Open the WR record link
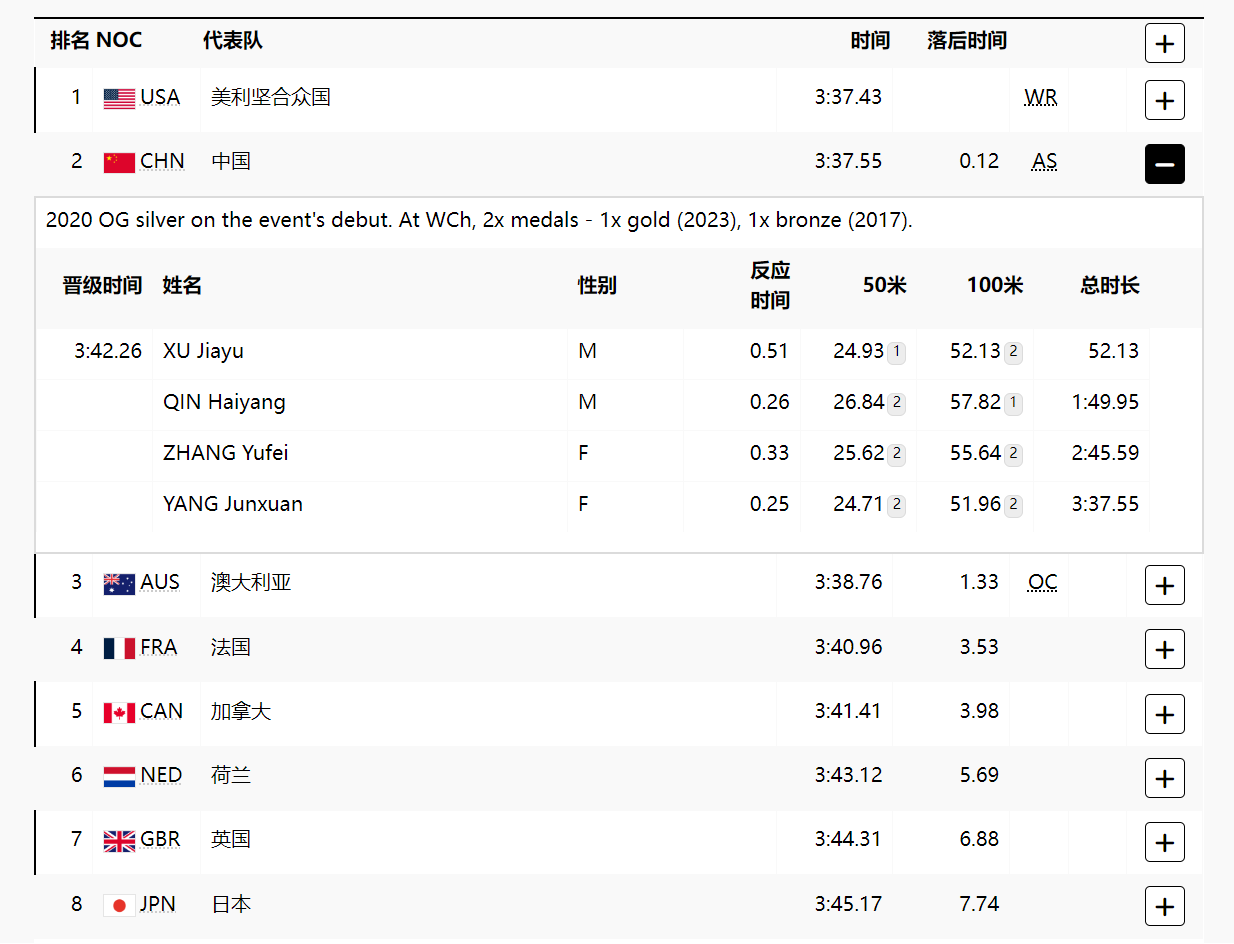 pyautogui.click(x=1041, y=97)
